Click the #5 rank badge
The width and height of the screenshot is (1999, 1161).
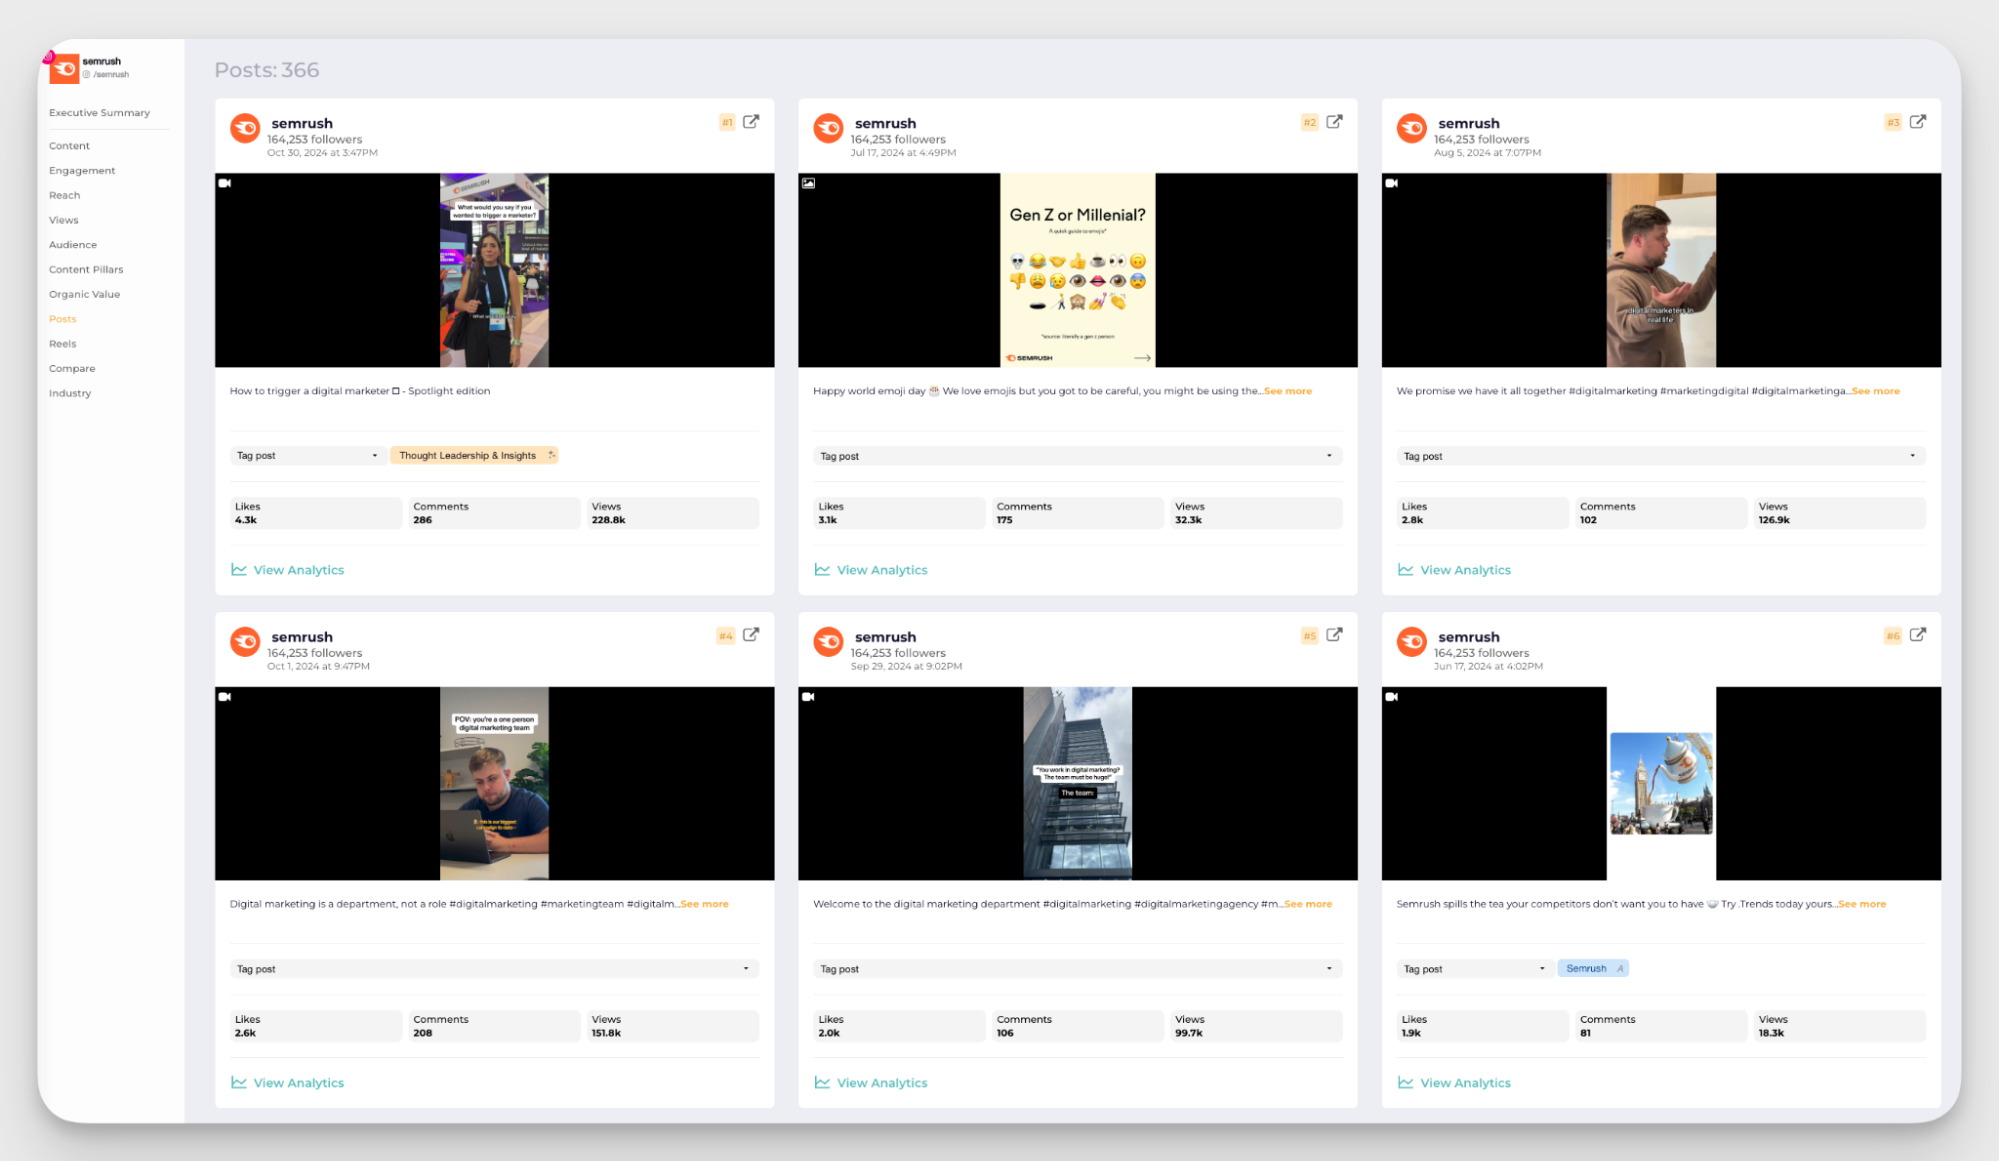[x=1310, y=636]
